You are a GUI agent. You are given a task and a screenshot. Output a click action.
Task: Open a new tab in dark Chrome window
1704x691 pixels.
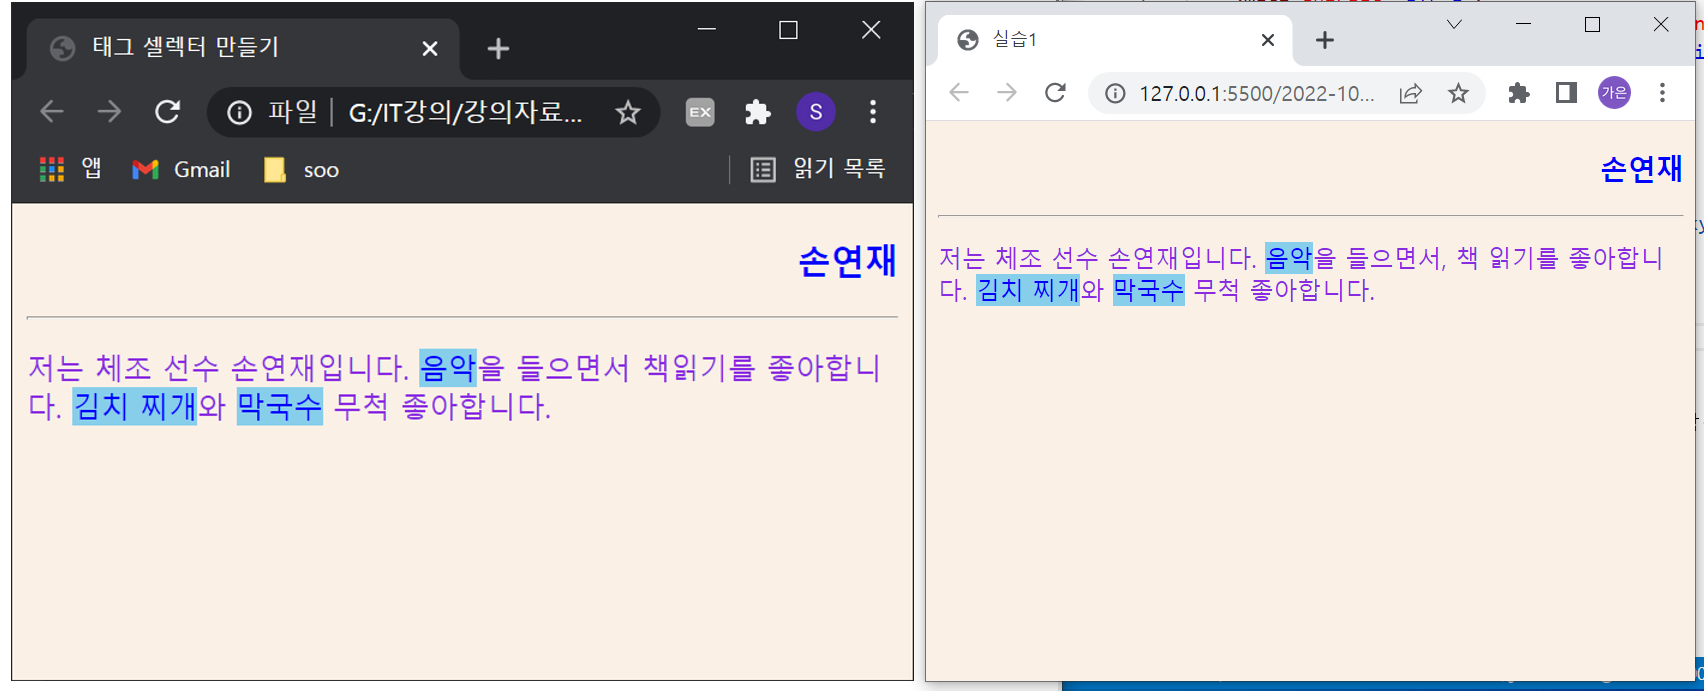(498, 48)
